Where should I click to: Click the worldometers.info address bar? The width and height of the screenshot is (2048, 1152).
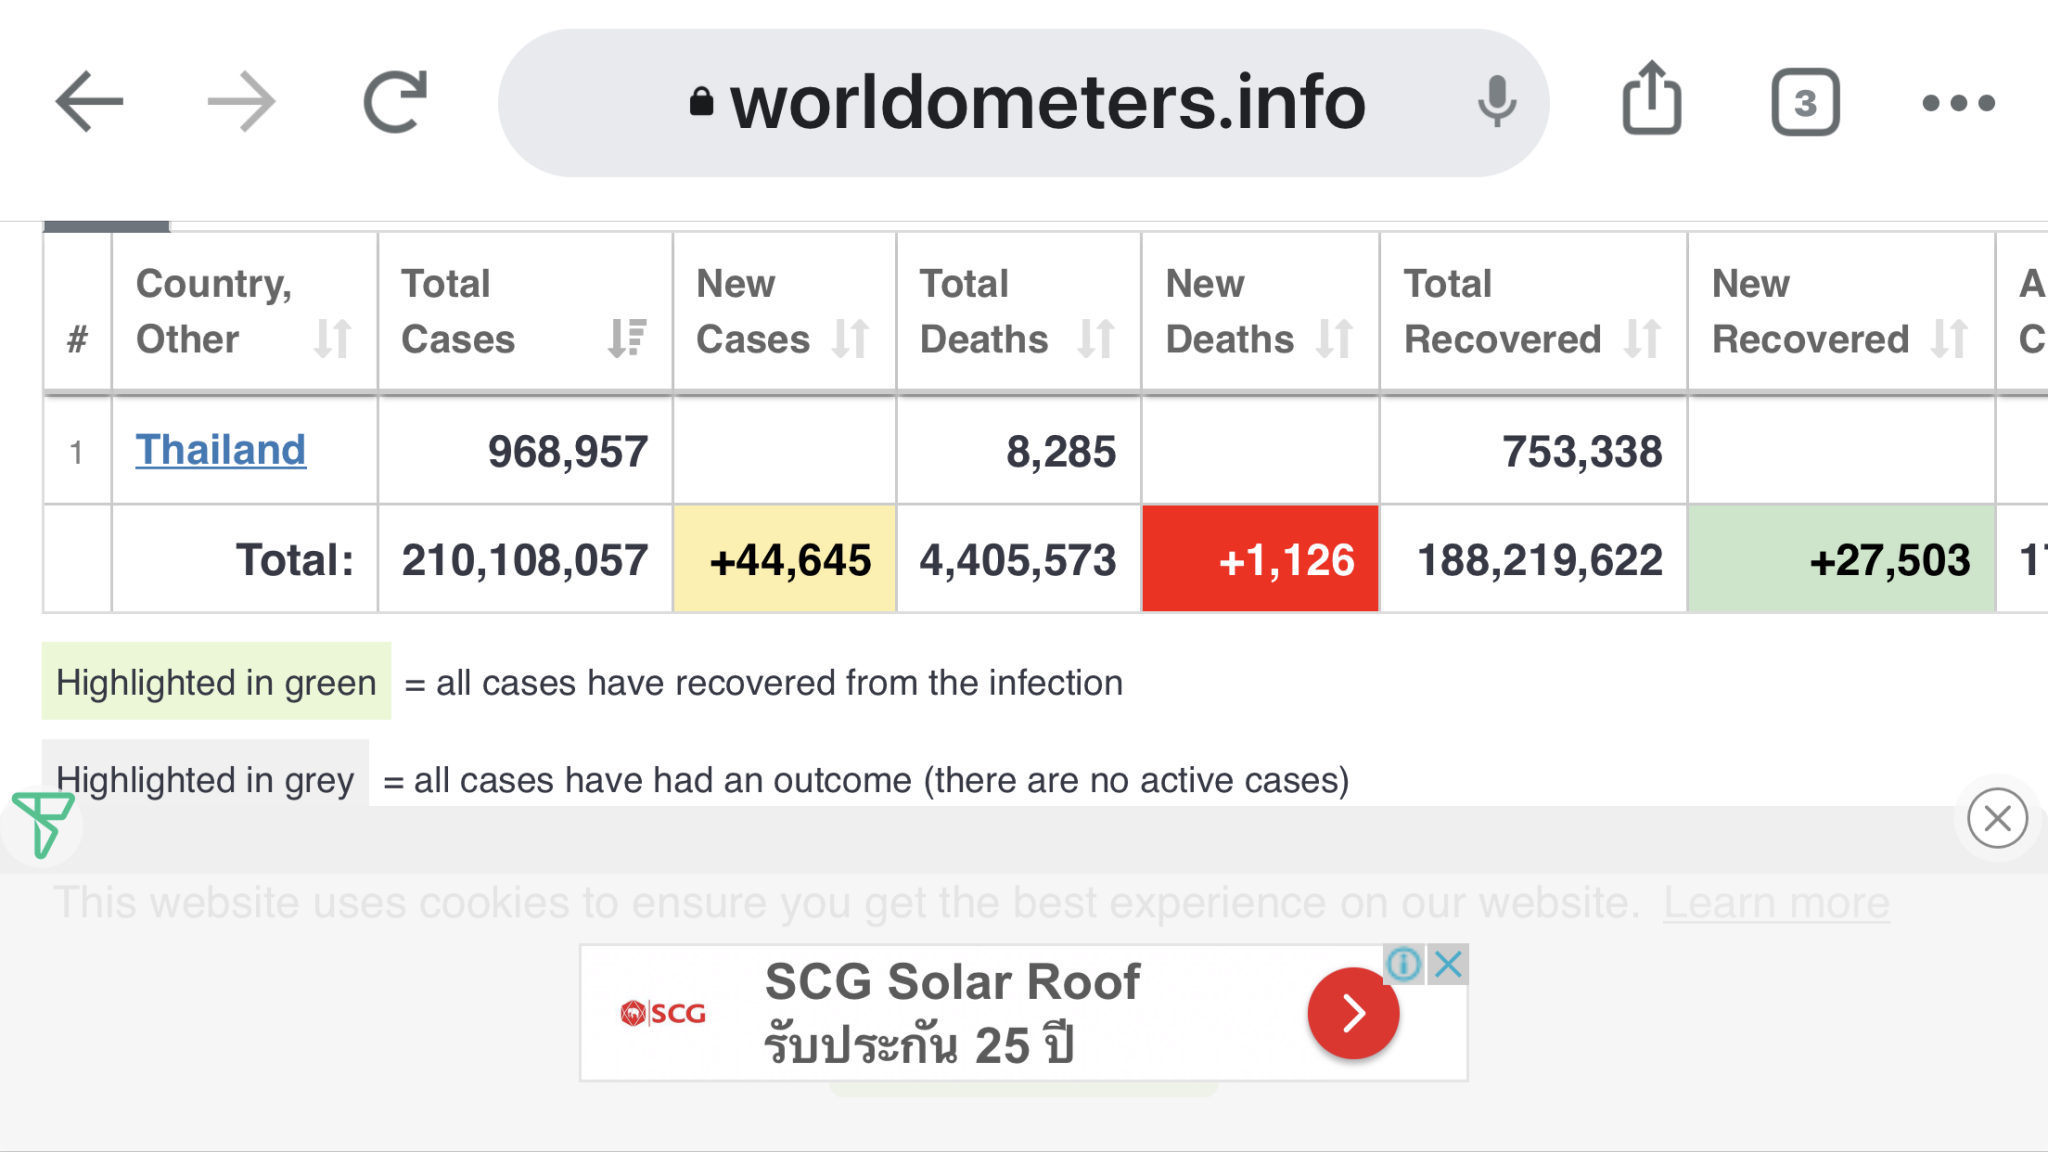(x=1046, y=102)
